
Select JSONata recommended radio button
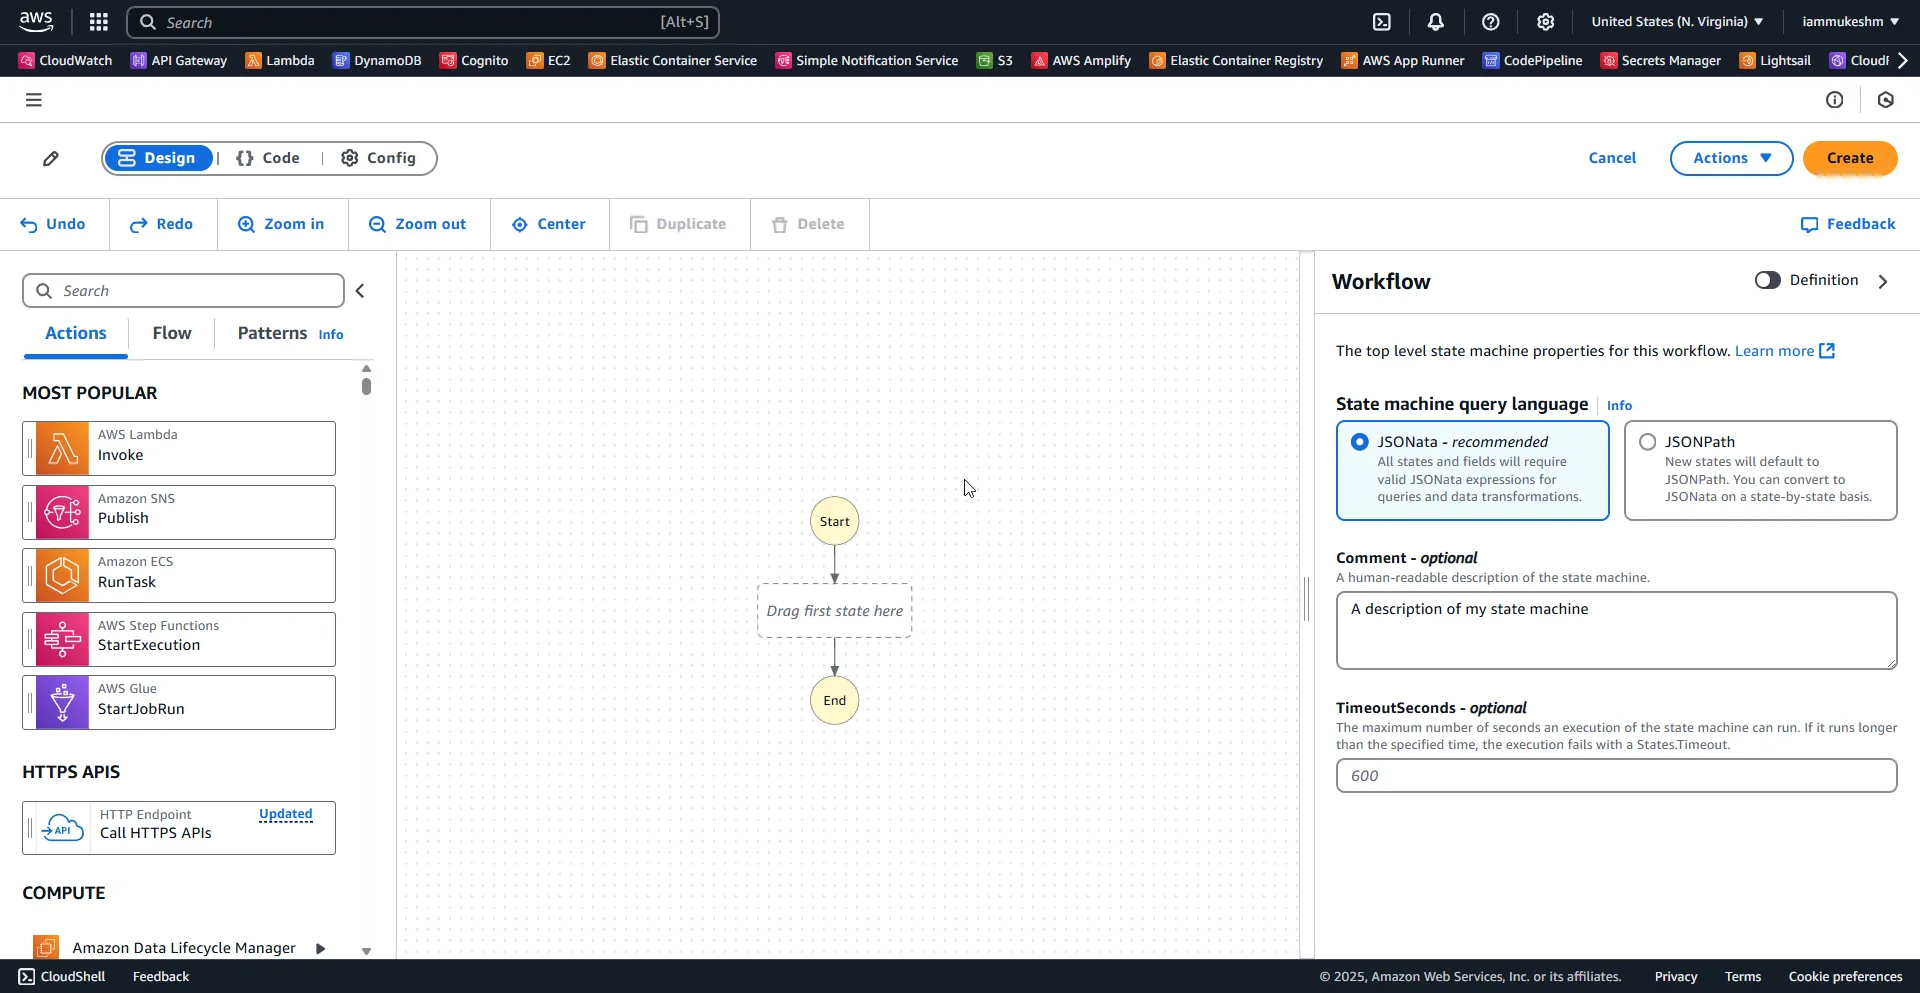point(1360,442)
